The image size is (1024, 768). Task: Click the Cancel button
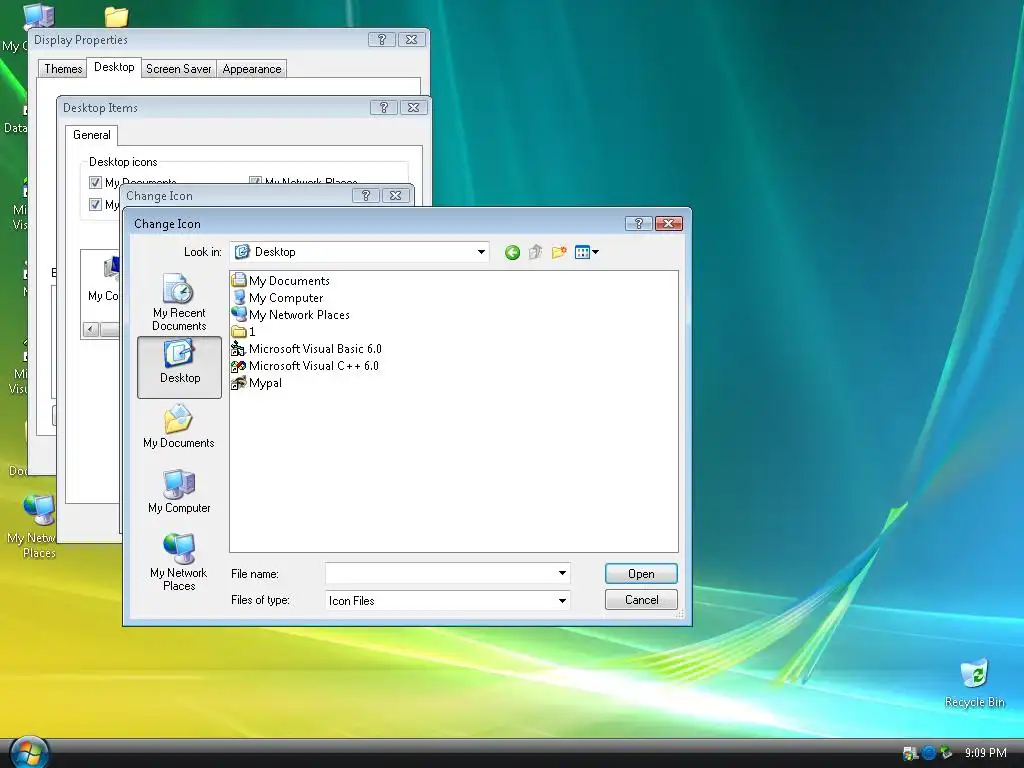coord(641,600)
